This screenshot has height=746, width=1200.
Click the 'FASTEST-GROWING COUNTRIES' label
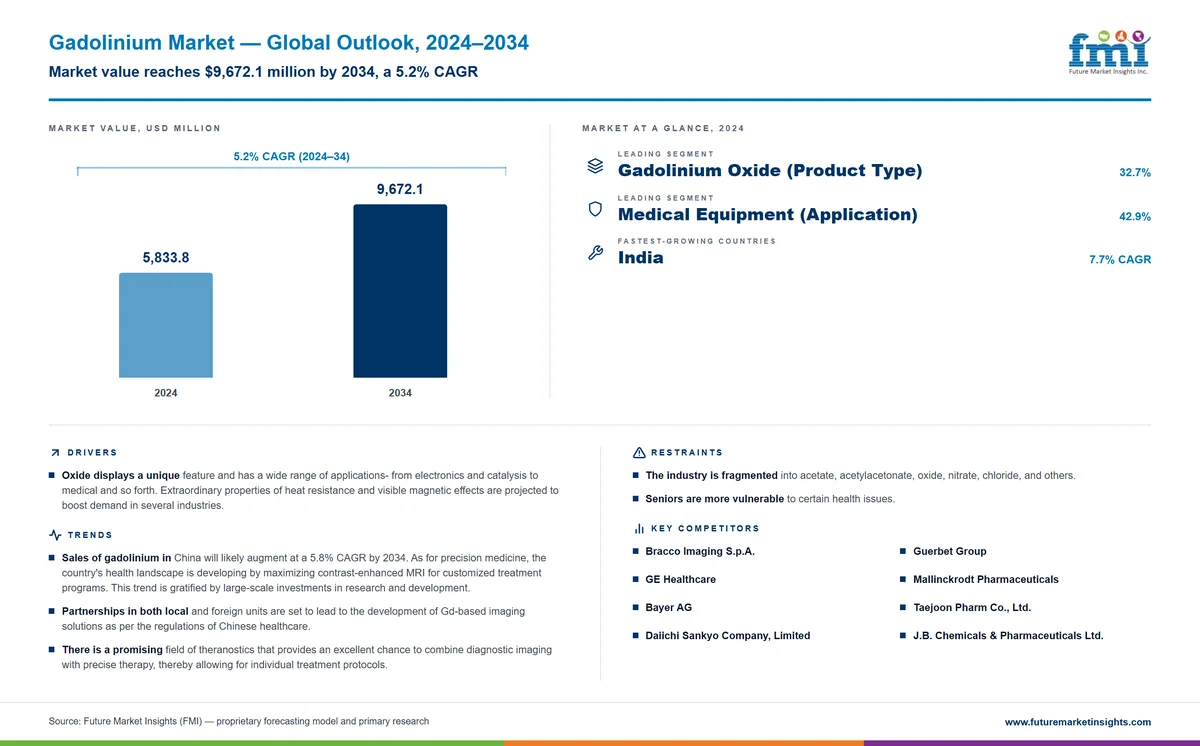click(x=697, y=241)
